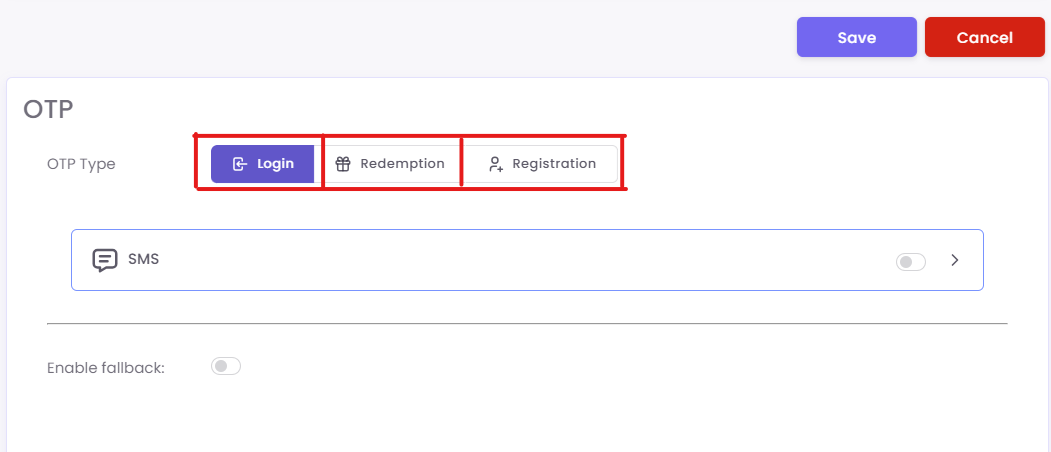Enable the SMS toggle switch
Viewport: 1051px width, 452px height.
click(x=911, y=262)
